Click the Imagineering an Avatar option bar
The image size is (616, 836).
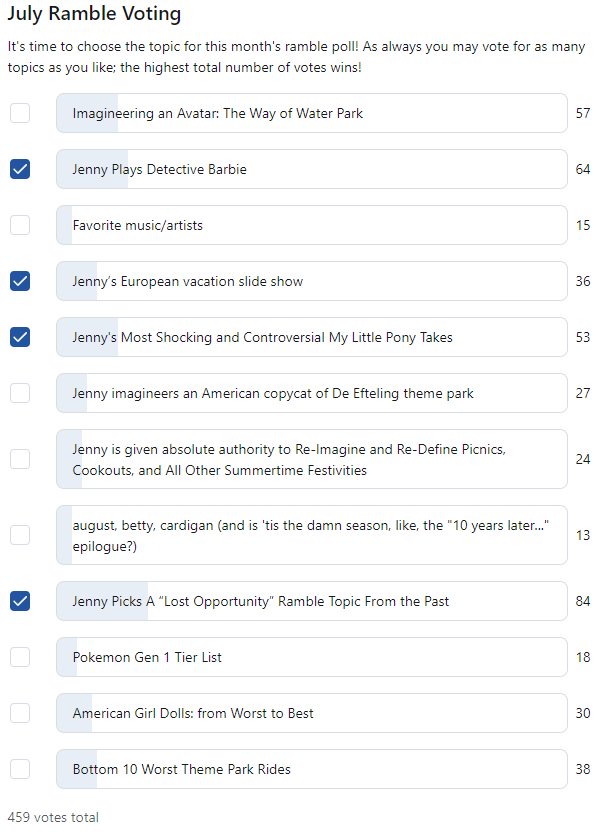[311, 113]
